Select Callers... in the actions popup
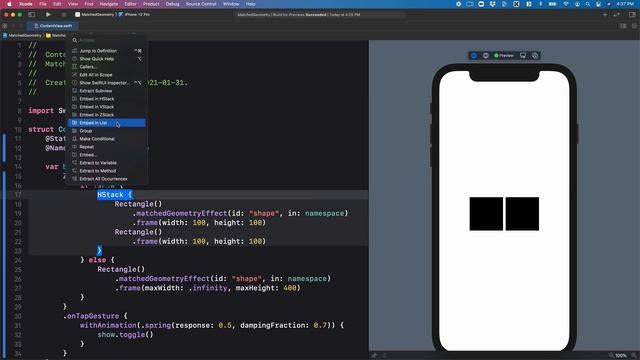The height and width of the screenshot is (360, 640). pos(107,67)
